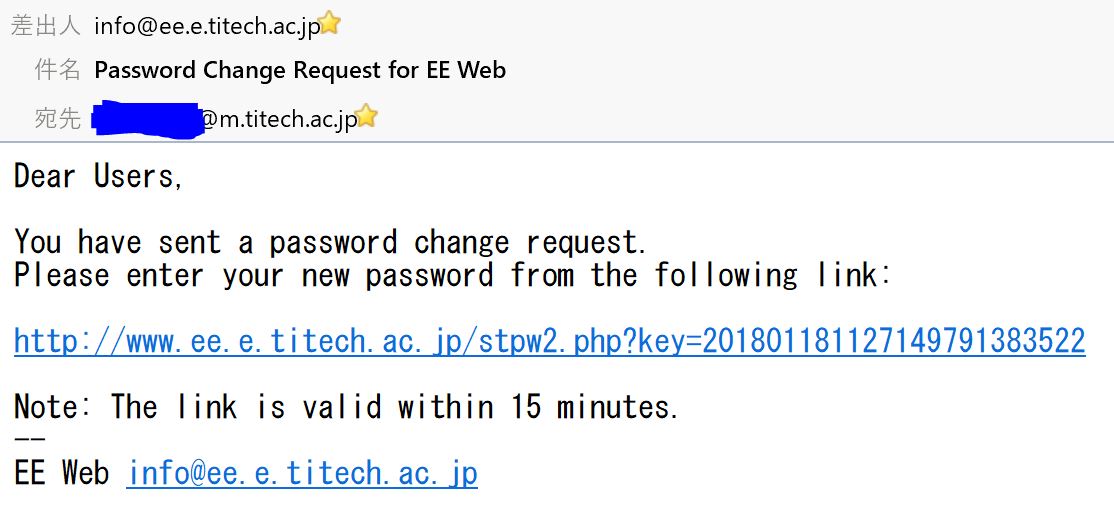Click the recipient's @m.titech.ac.jp address

tap(279, 119)
